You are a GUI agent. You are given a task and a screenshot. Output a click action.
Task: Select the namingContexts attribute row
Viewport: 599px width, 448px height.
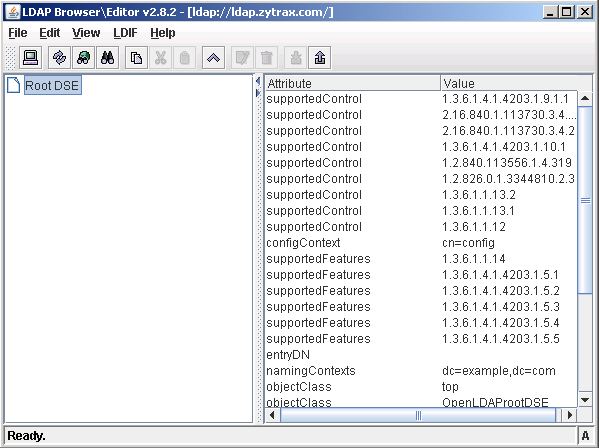(x=421, y=371)
